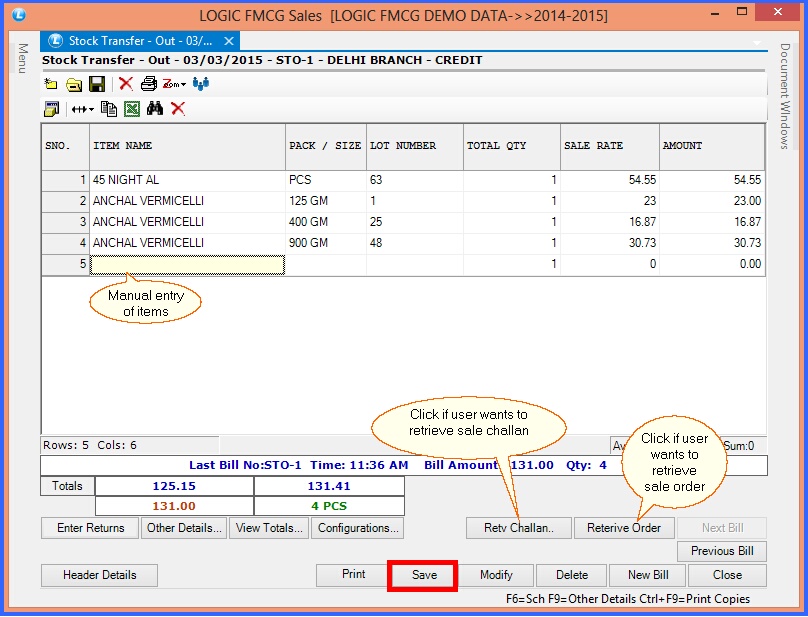
Task: Click View Totals button
Action: tap(269, 528)
